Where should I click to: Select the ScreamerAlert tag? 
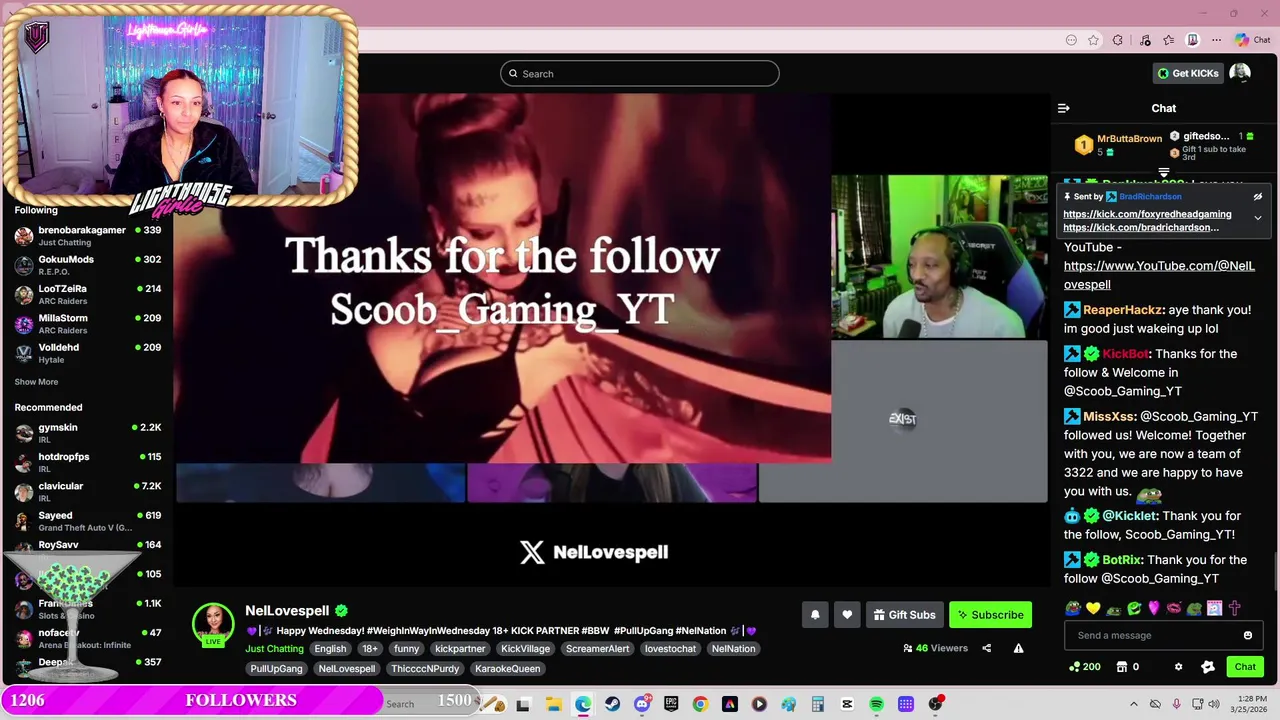(x=597, y=649)
